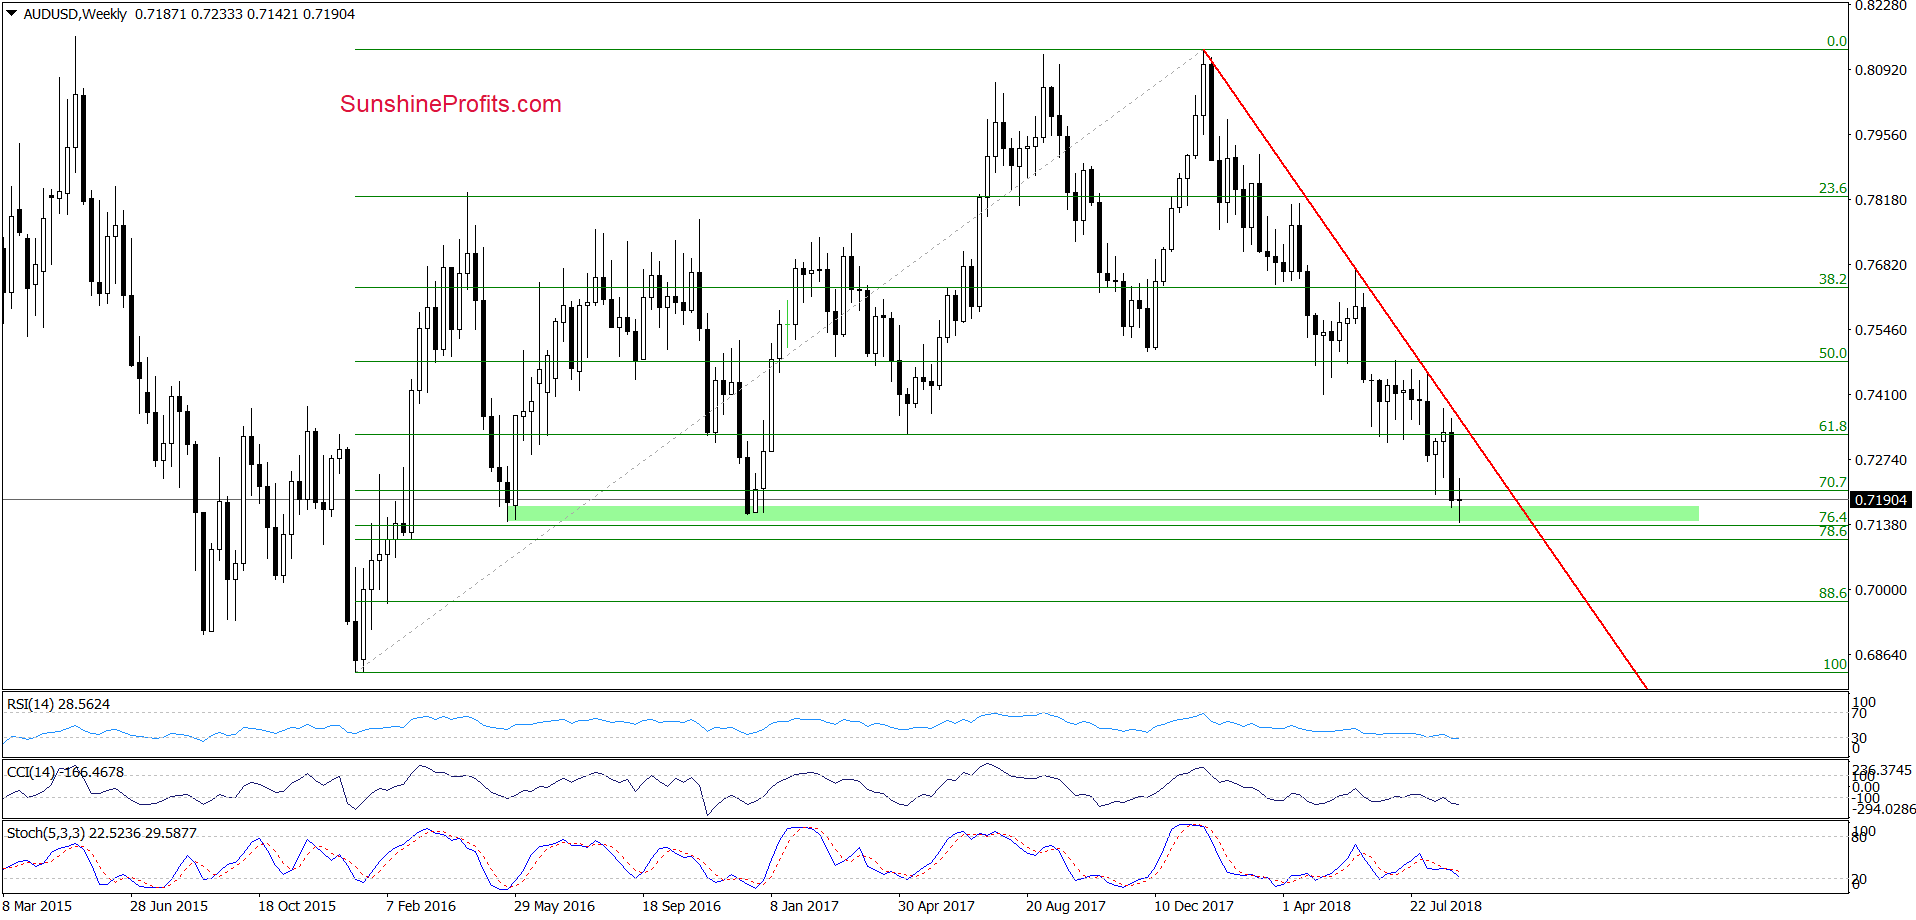The height and width of the screenshot is (920, 1916).
Task: Click the 0.79560 price axis label
Action: pyautogui.click(x=1881, y=135)
